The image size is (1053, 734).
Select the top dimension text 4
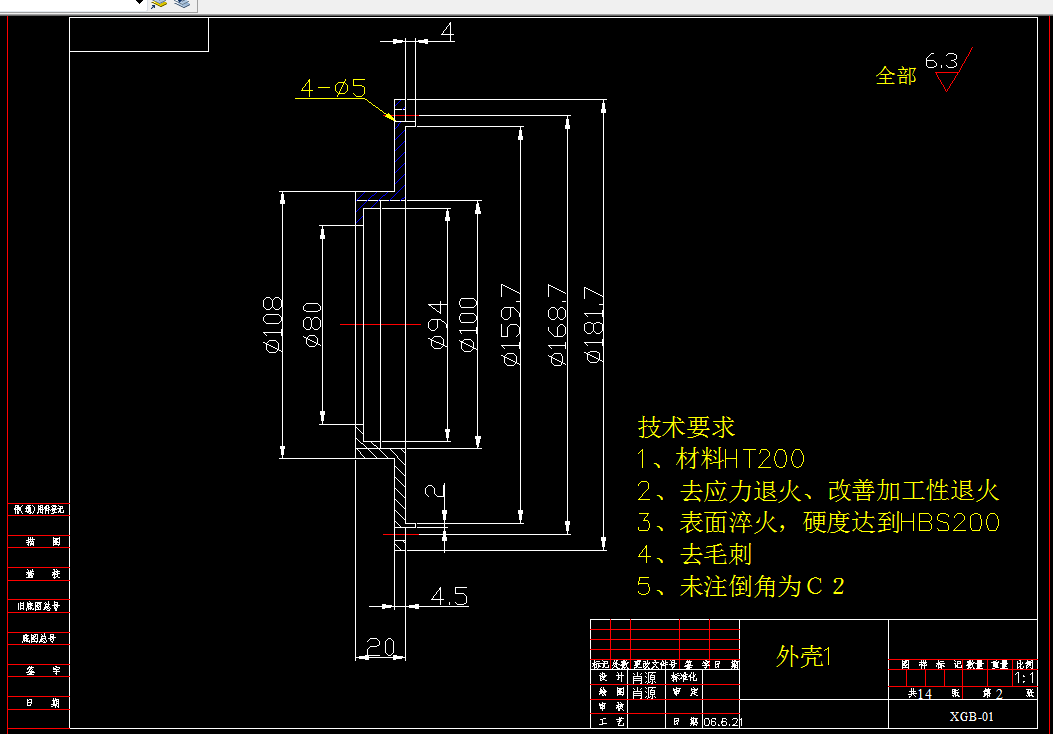(x=447, y=32)
